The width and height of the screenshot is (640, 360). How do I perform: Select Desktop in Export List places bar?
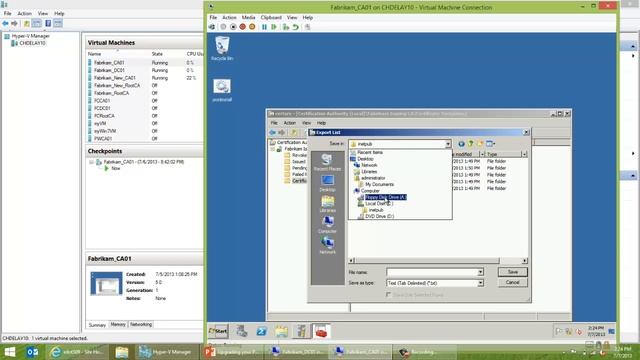[x=327, y=183]
